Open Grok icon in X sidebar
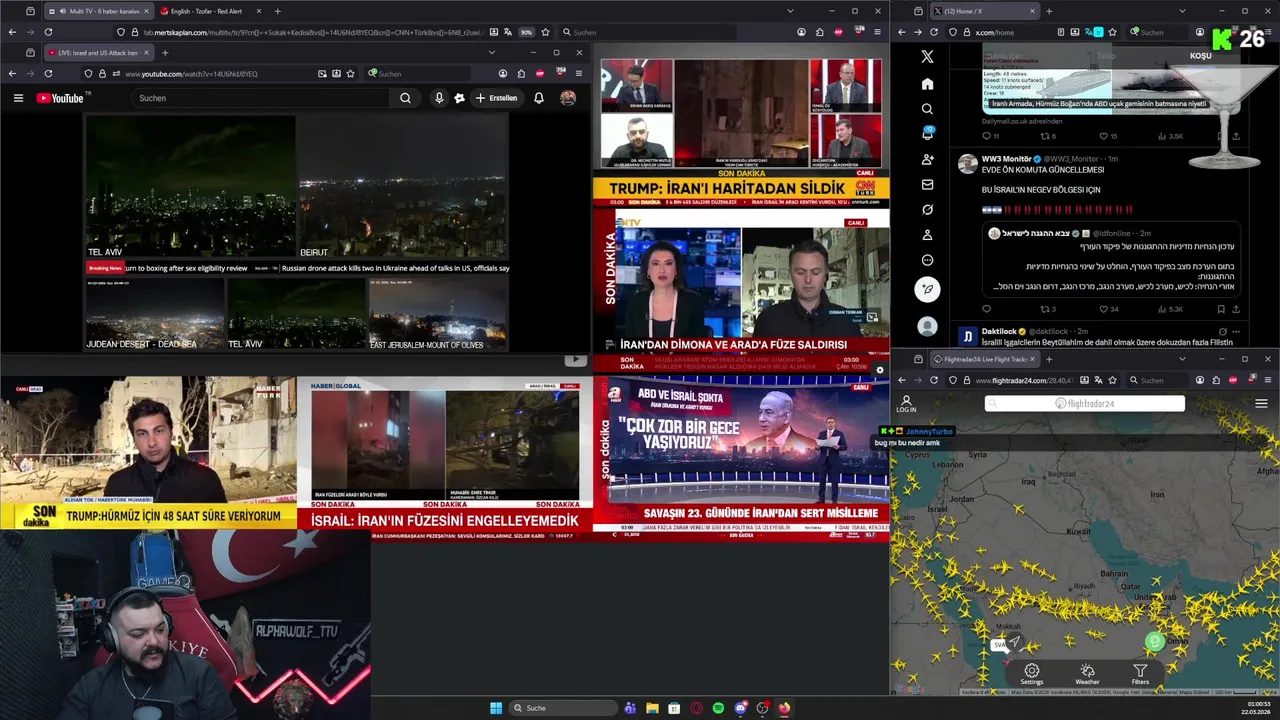 coord(927,210)
